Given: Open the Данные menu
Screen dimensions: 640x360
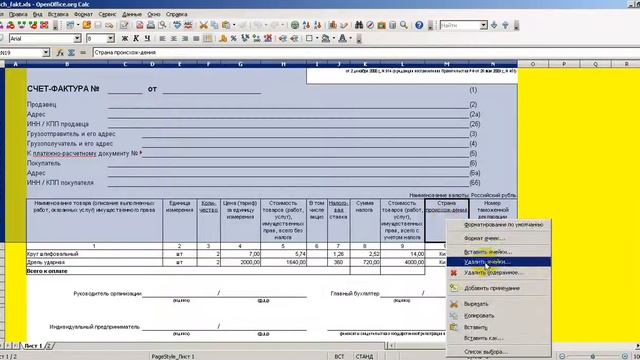Looking at the screenshot, I should click(132, 14).
